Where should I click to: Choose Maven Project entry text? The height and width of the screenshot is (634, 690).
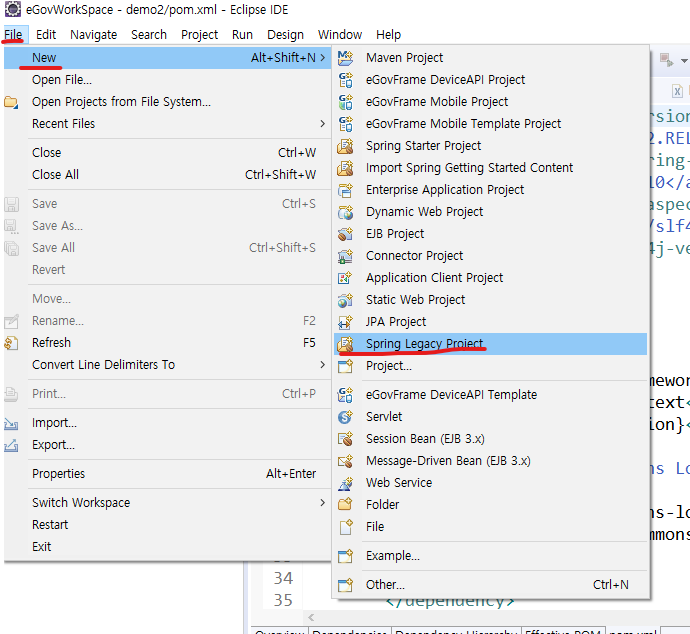coord(404,58)
